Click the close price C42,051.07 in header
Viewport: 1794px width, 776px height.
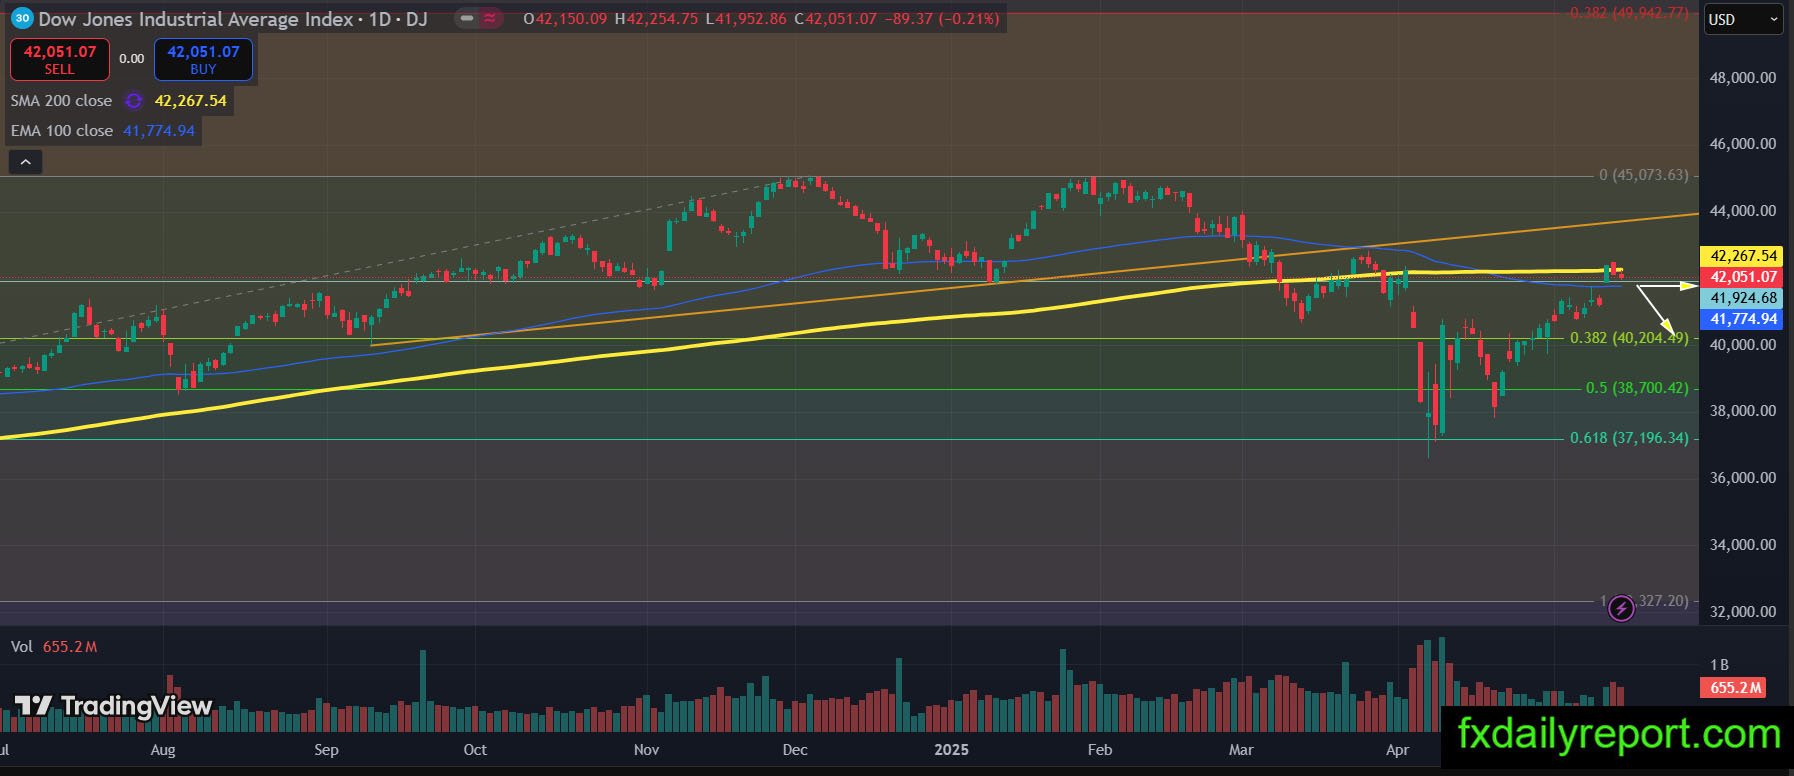(835, 19)
